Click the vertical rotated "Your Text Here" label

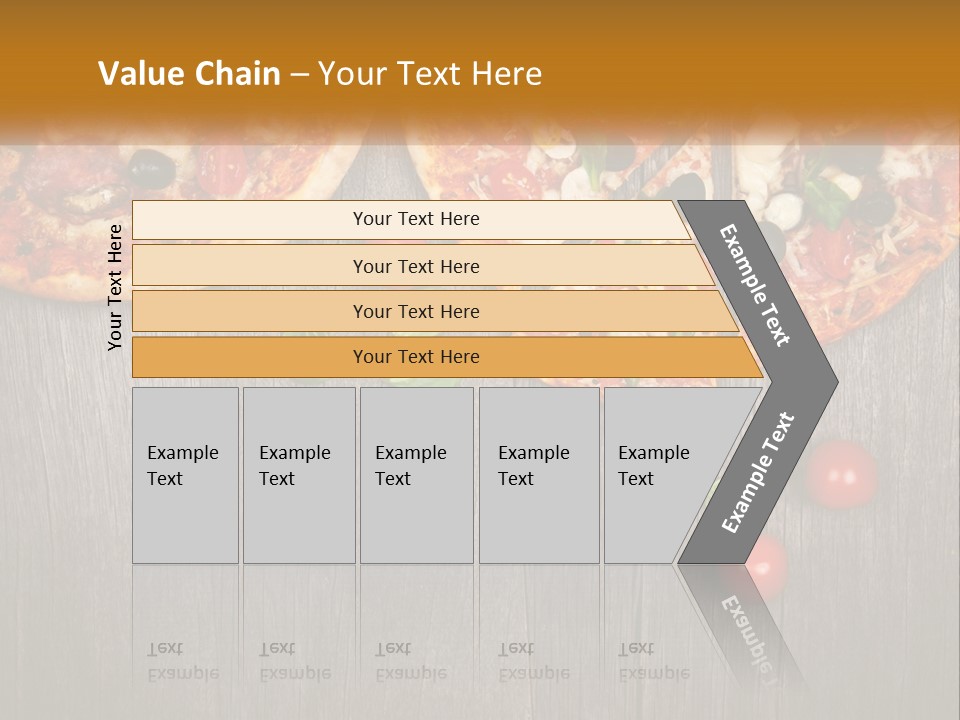(x=116, y=287)
